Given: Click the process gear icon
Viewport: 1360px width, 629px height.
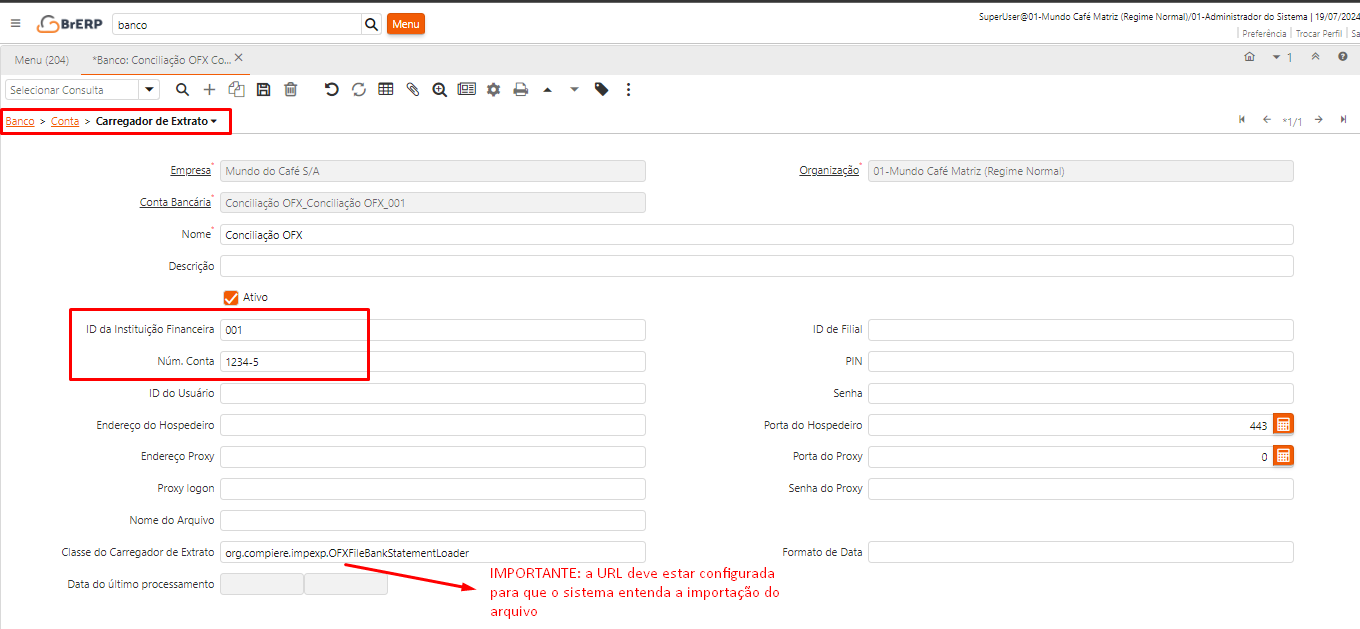Looking at the screenshot, I should click(493, 90).
